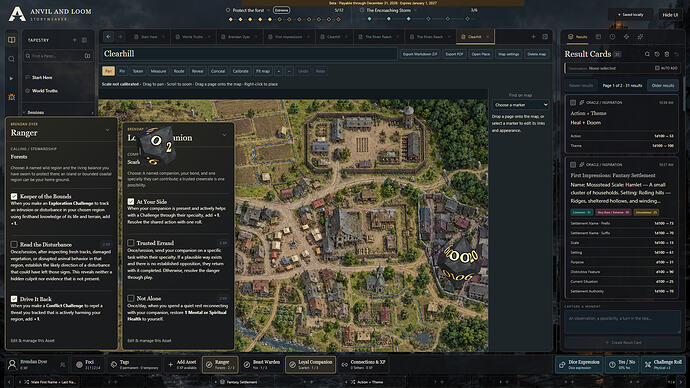Click third diamond on Encroaching Storm track
The height and width of the screenshot is (388, 690).
(x=408, y=19)
